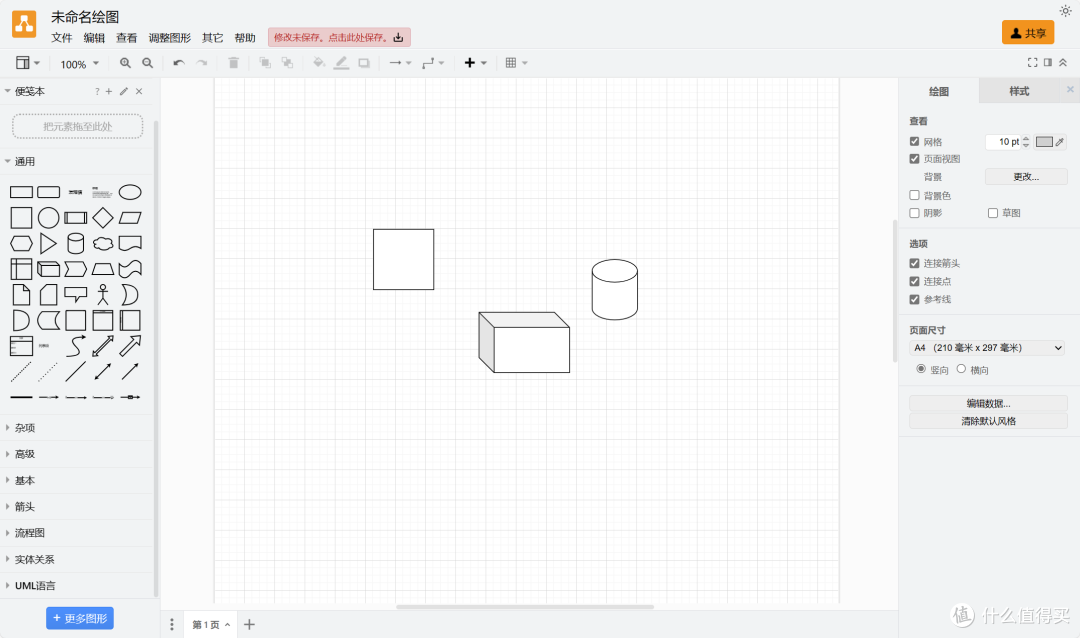This screenshot has height=638, width=1080.
Task: Expand the 流程图 shape category
Action: [x=30, y=533]
